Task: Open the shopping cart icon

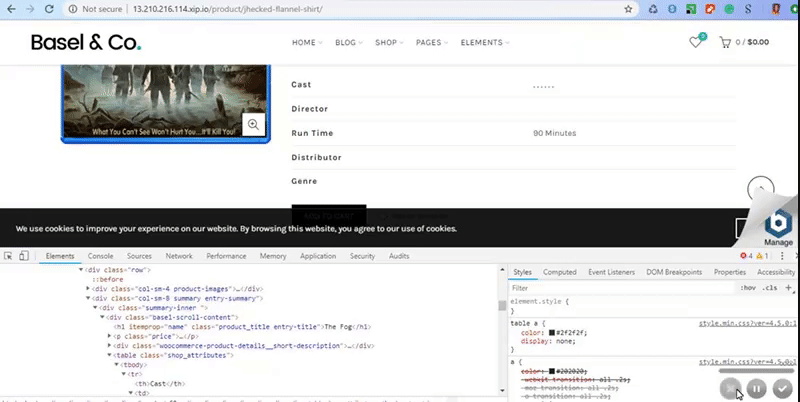Action: tap(724, 42)
